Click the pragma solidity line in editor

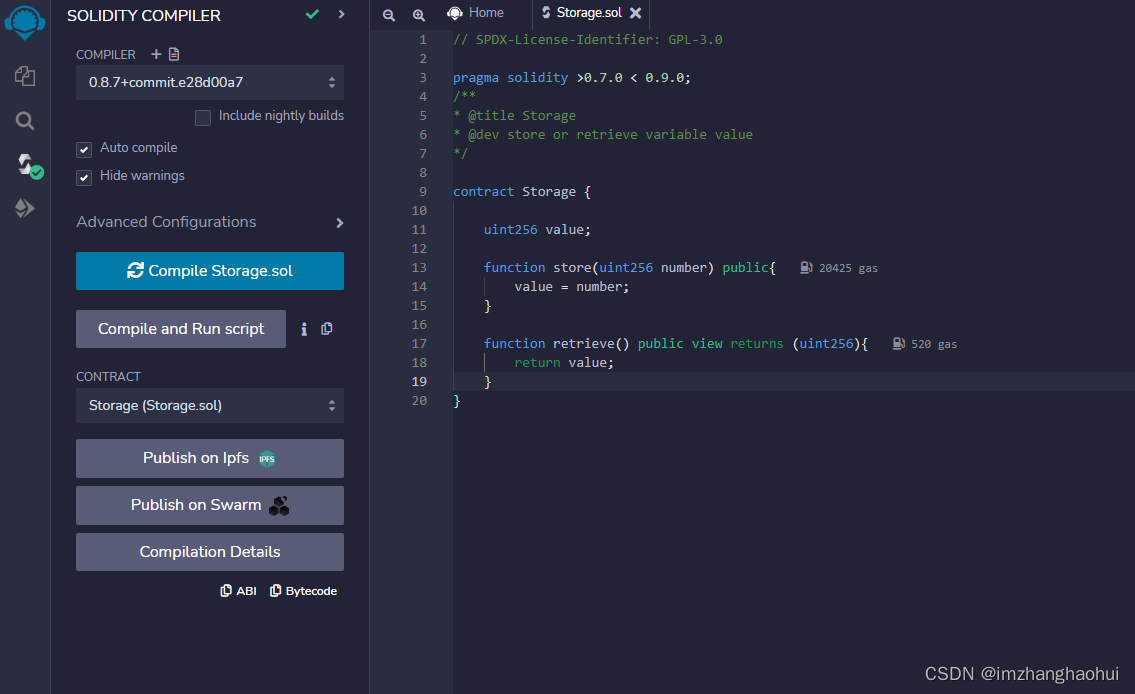[x=572, y=77]
